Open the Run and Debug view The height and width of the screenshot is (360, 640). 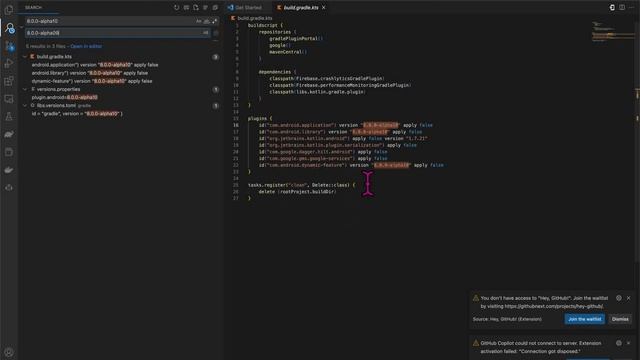click(9, 63)
